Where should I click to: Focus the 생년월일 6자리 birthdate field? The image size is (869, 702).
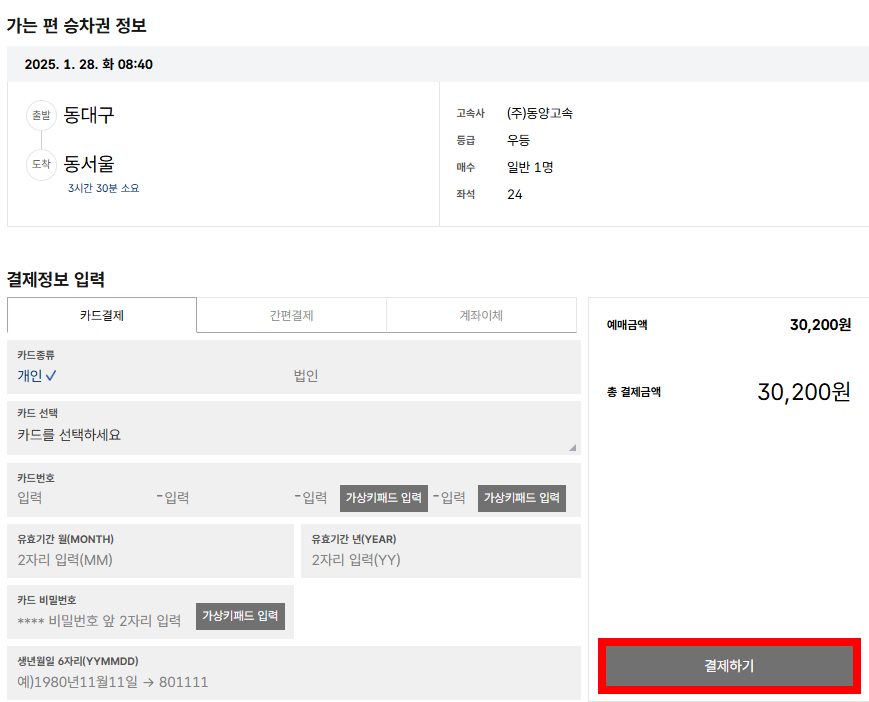coord(294,673)
